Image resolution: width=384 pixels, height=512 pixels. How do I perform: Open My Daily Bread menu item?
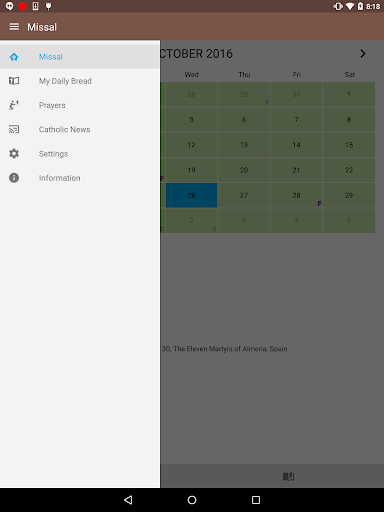point(80,81)
